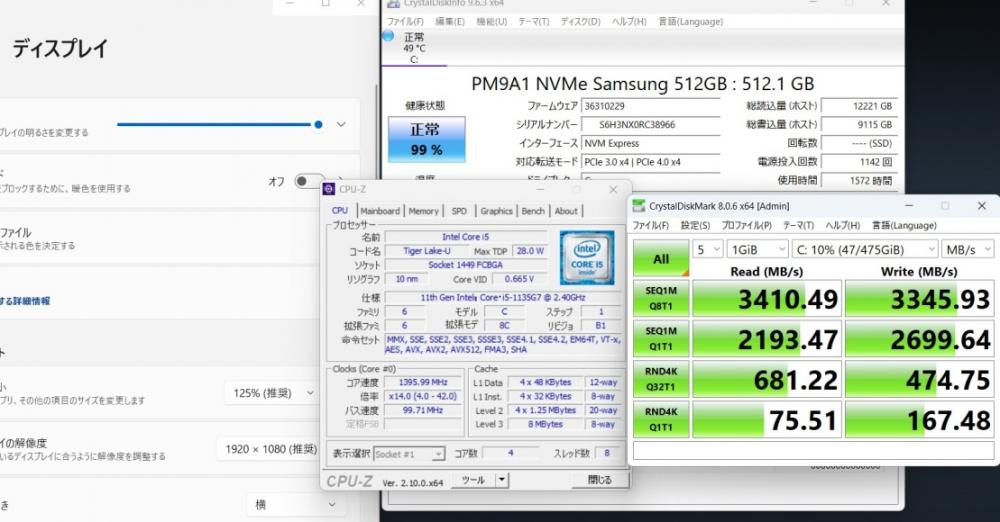Run the RND4K Q32T1 test

click(x=661, y=379)
